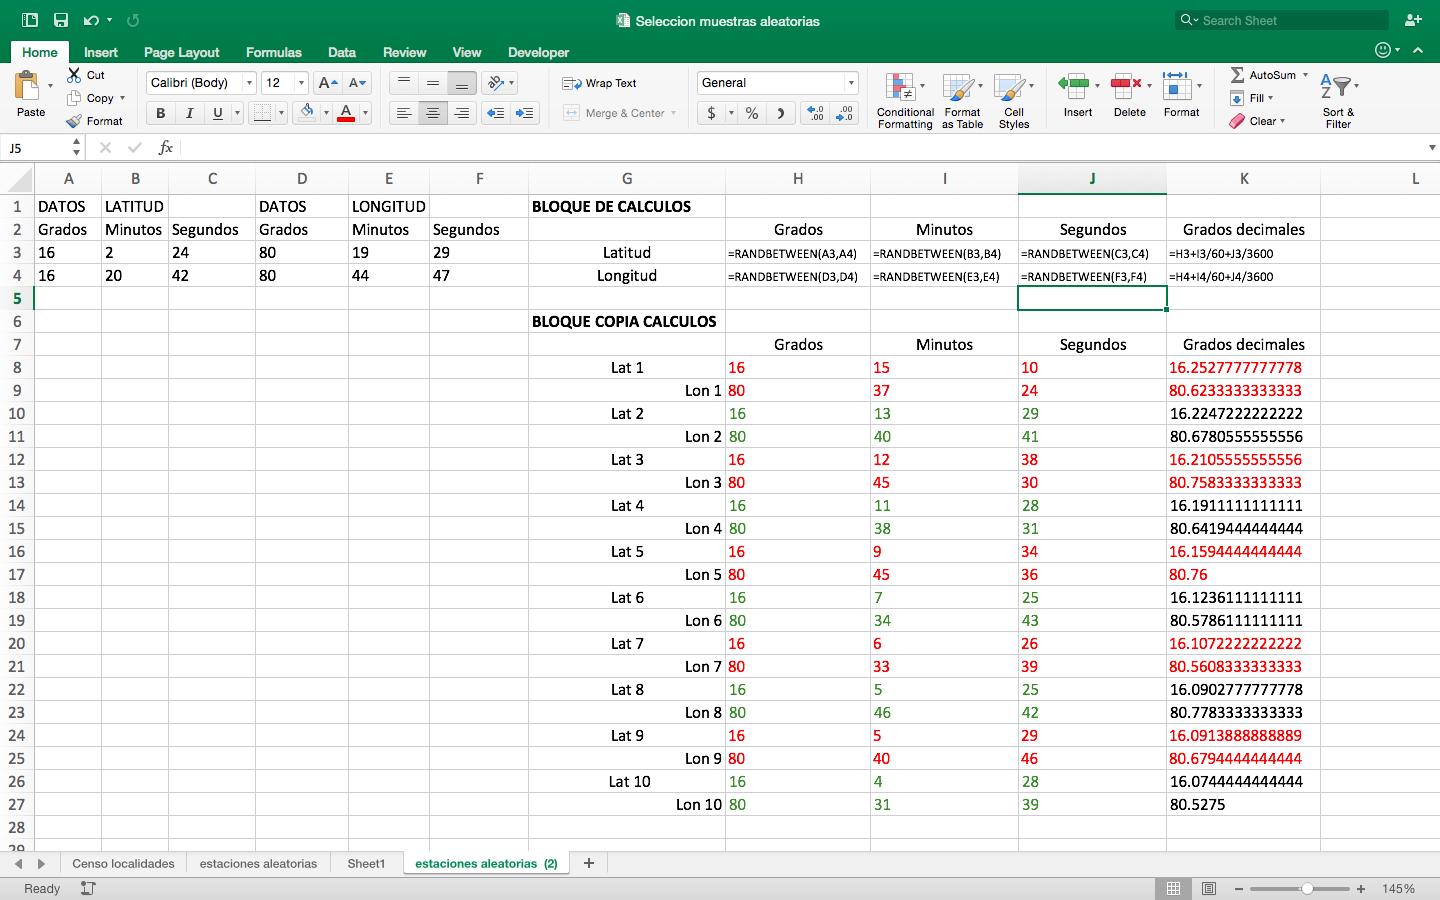This screenshot has height=900, width=1440.
Task: Open the Insert ribbon tab
Action: pyautogui.click(x=101, y=52)
